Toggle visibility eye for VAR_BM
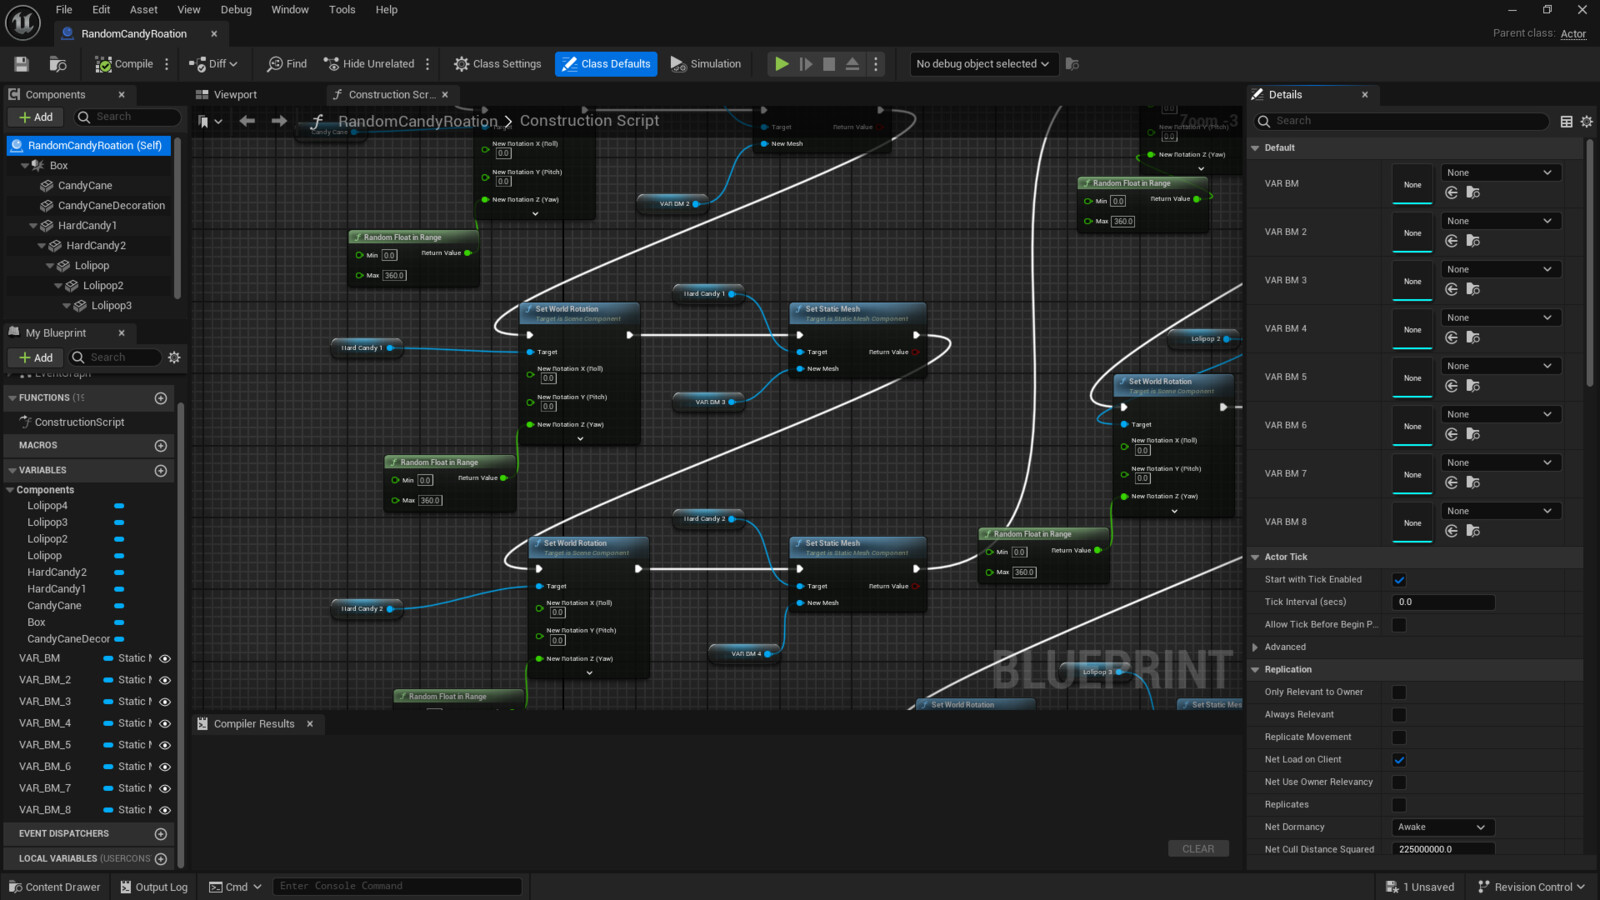This screenshot has width=1600, height=900. pyautogui.click(x=165, y=659)
